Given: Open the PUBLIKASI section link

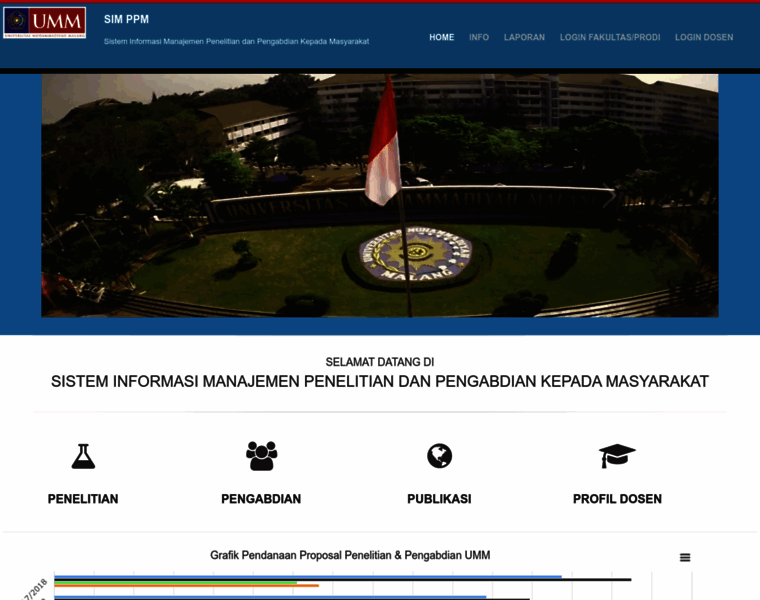Looking at the screenshot, I should (439, 499).
